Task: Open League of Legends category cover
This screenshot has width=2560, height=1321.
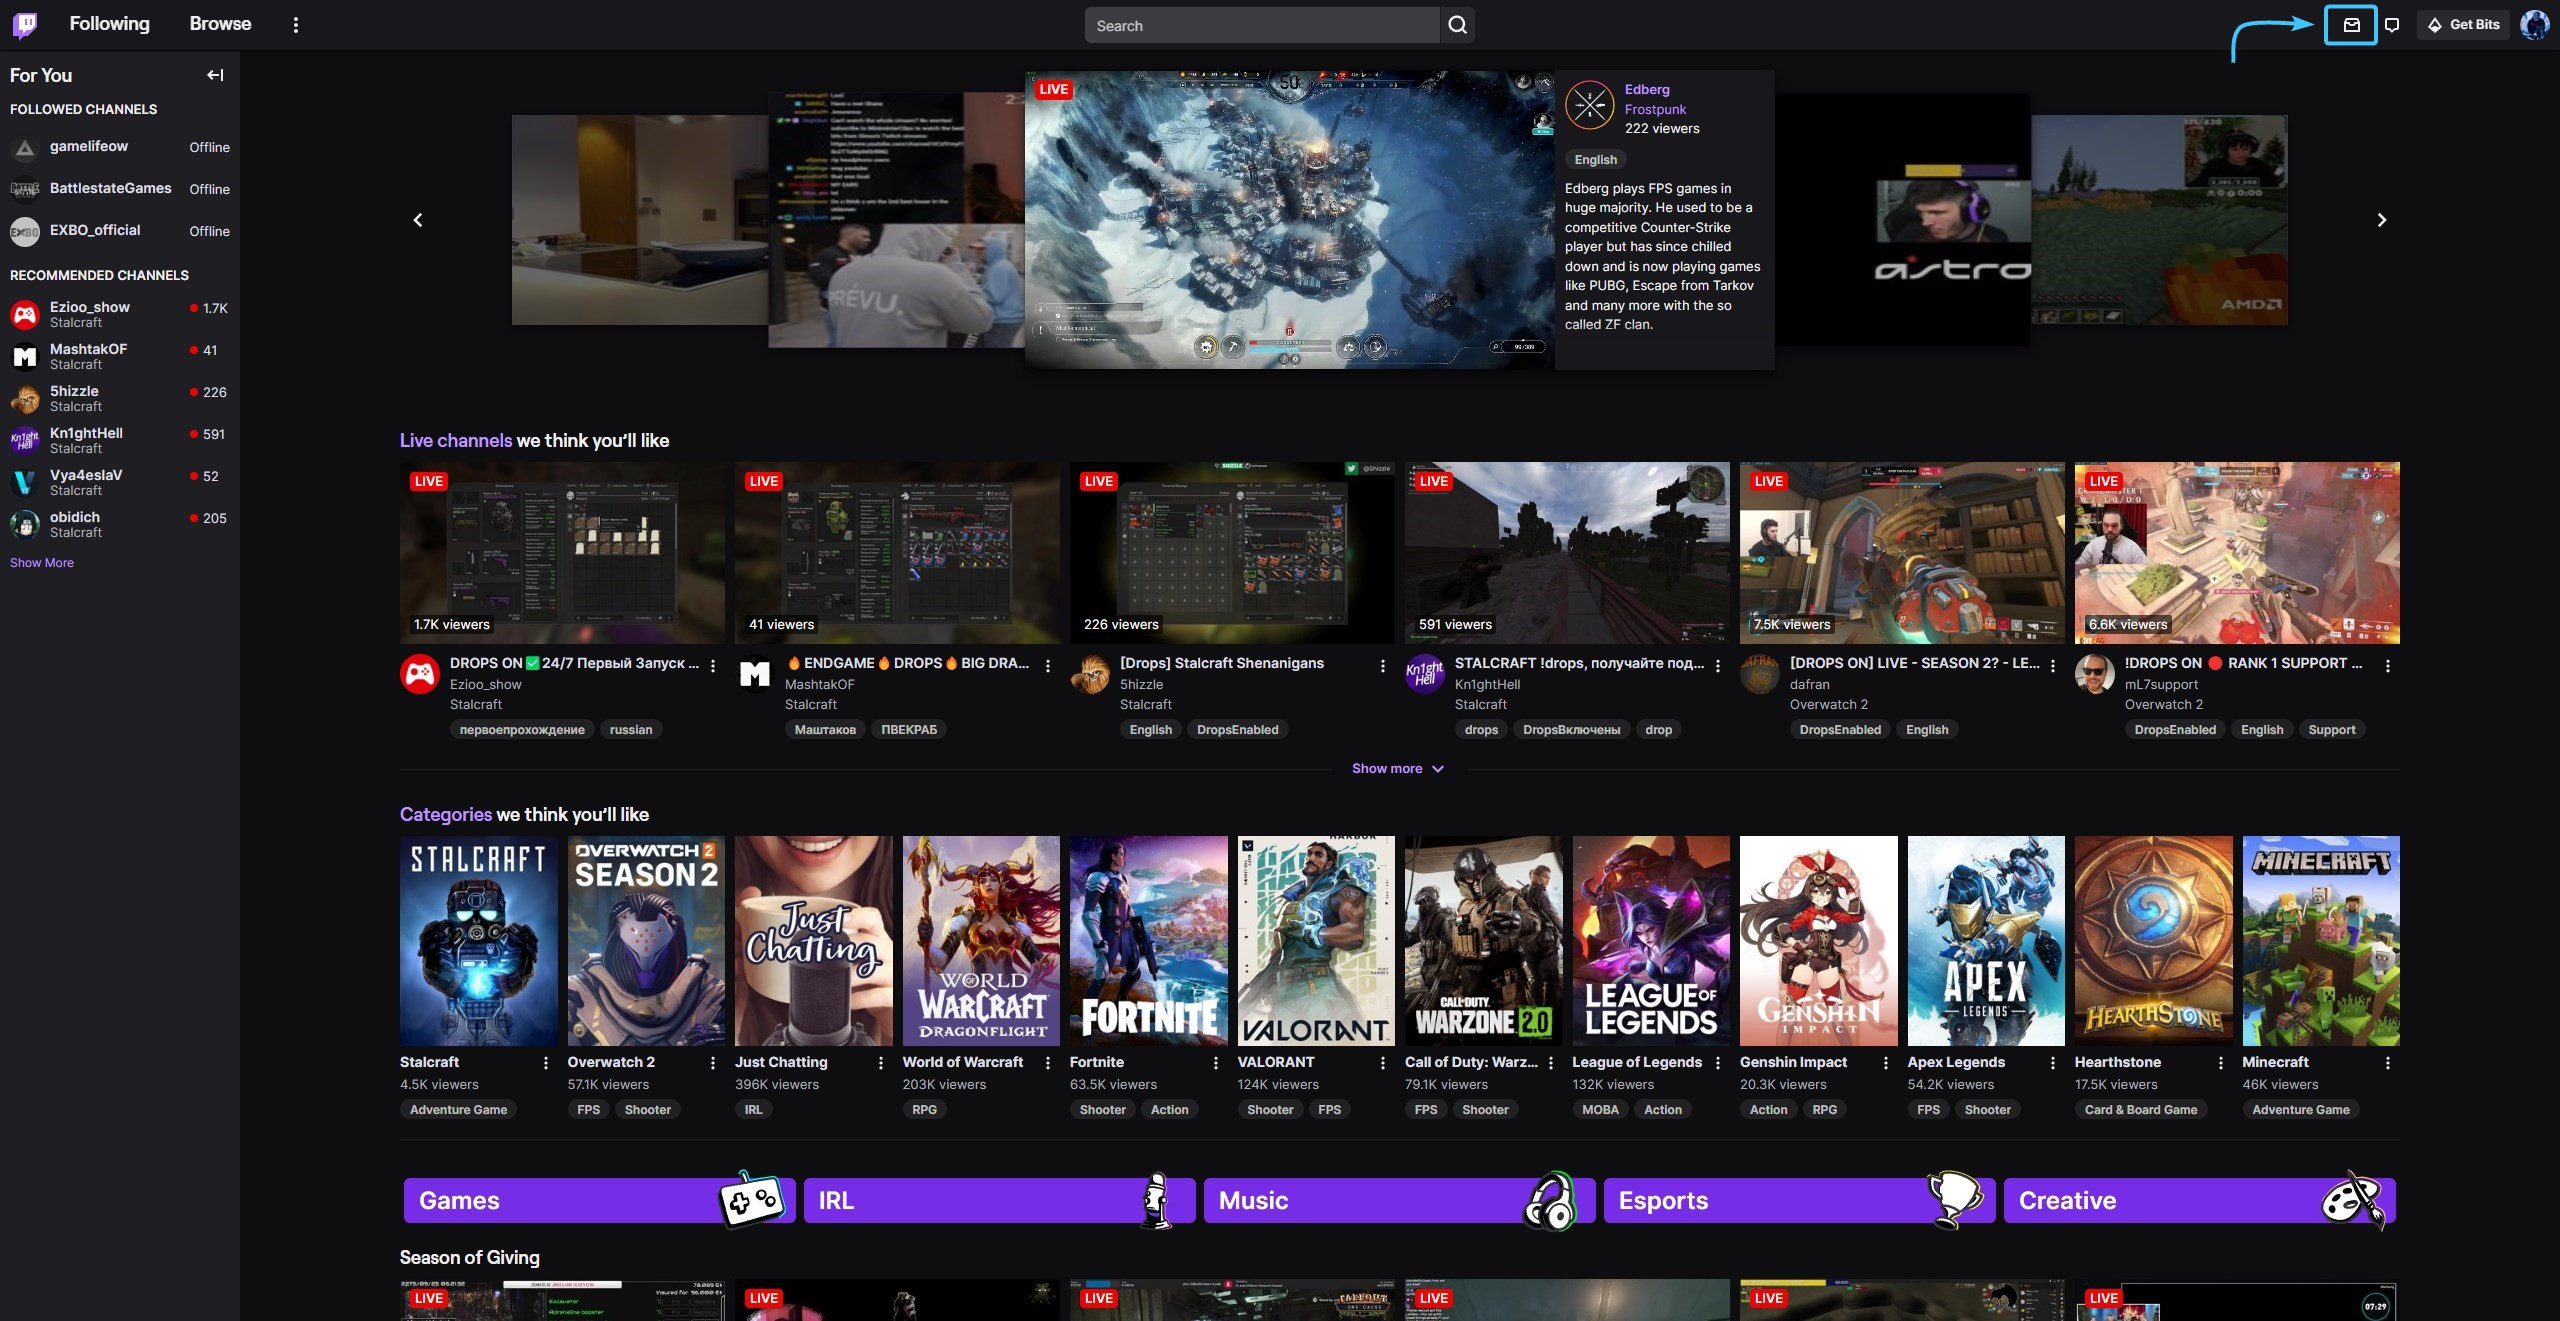Action: point(1651,941)
